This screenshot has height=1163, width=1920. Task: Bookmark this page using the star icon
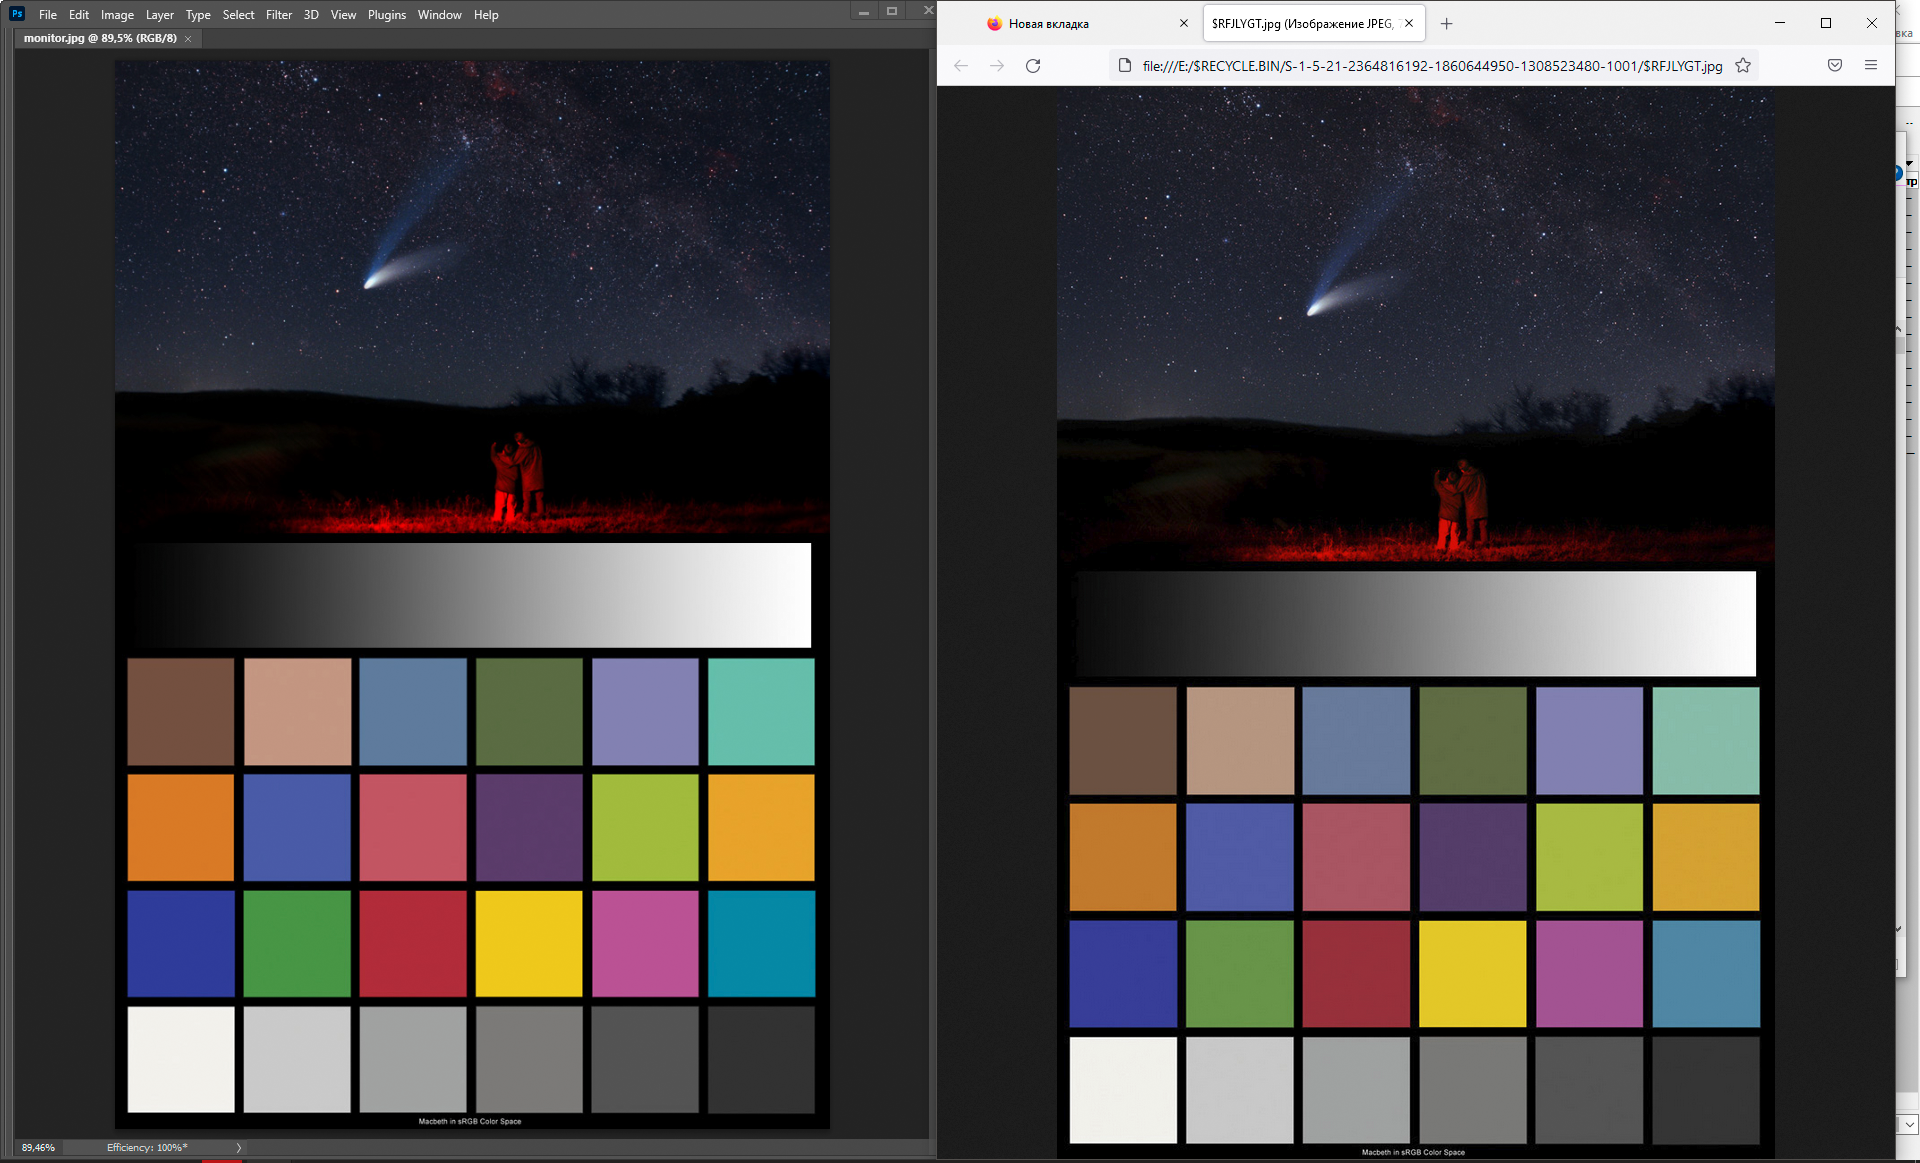(x=1742, y=65)
